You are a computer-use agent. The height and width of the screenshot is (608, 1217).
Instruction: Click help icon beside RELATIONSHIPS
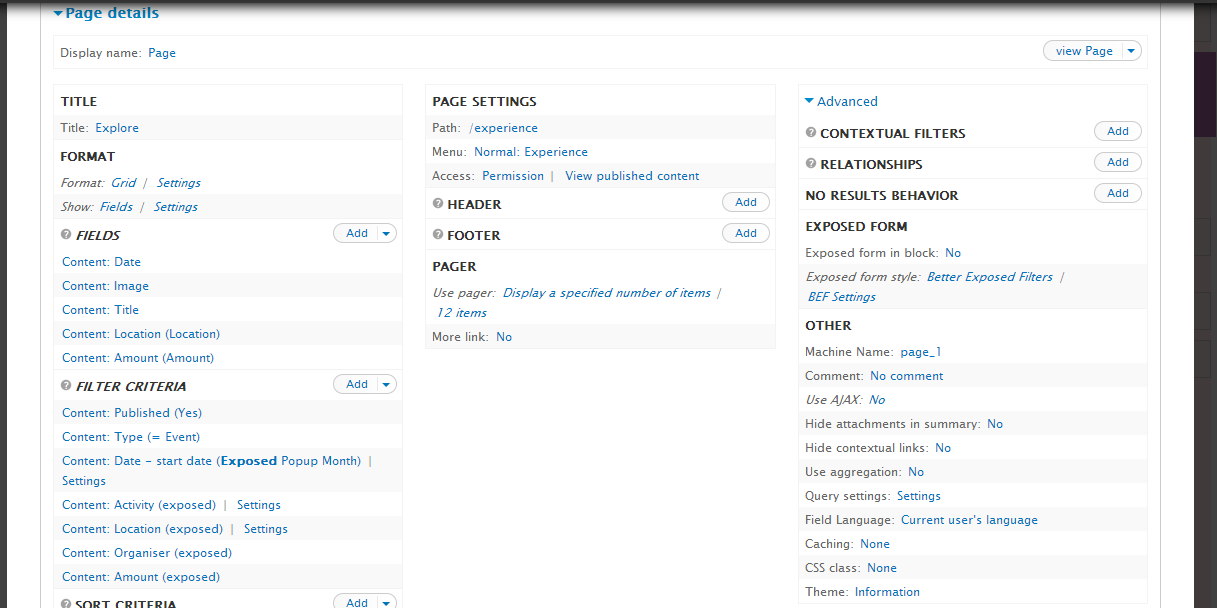click(x=811, y=164)
